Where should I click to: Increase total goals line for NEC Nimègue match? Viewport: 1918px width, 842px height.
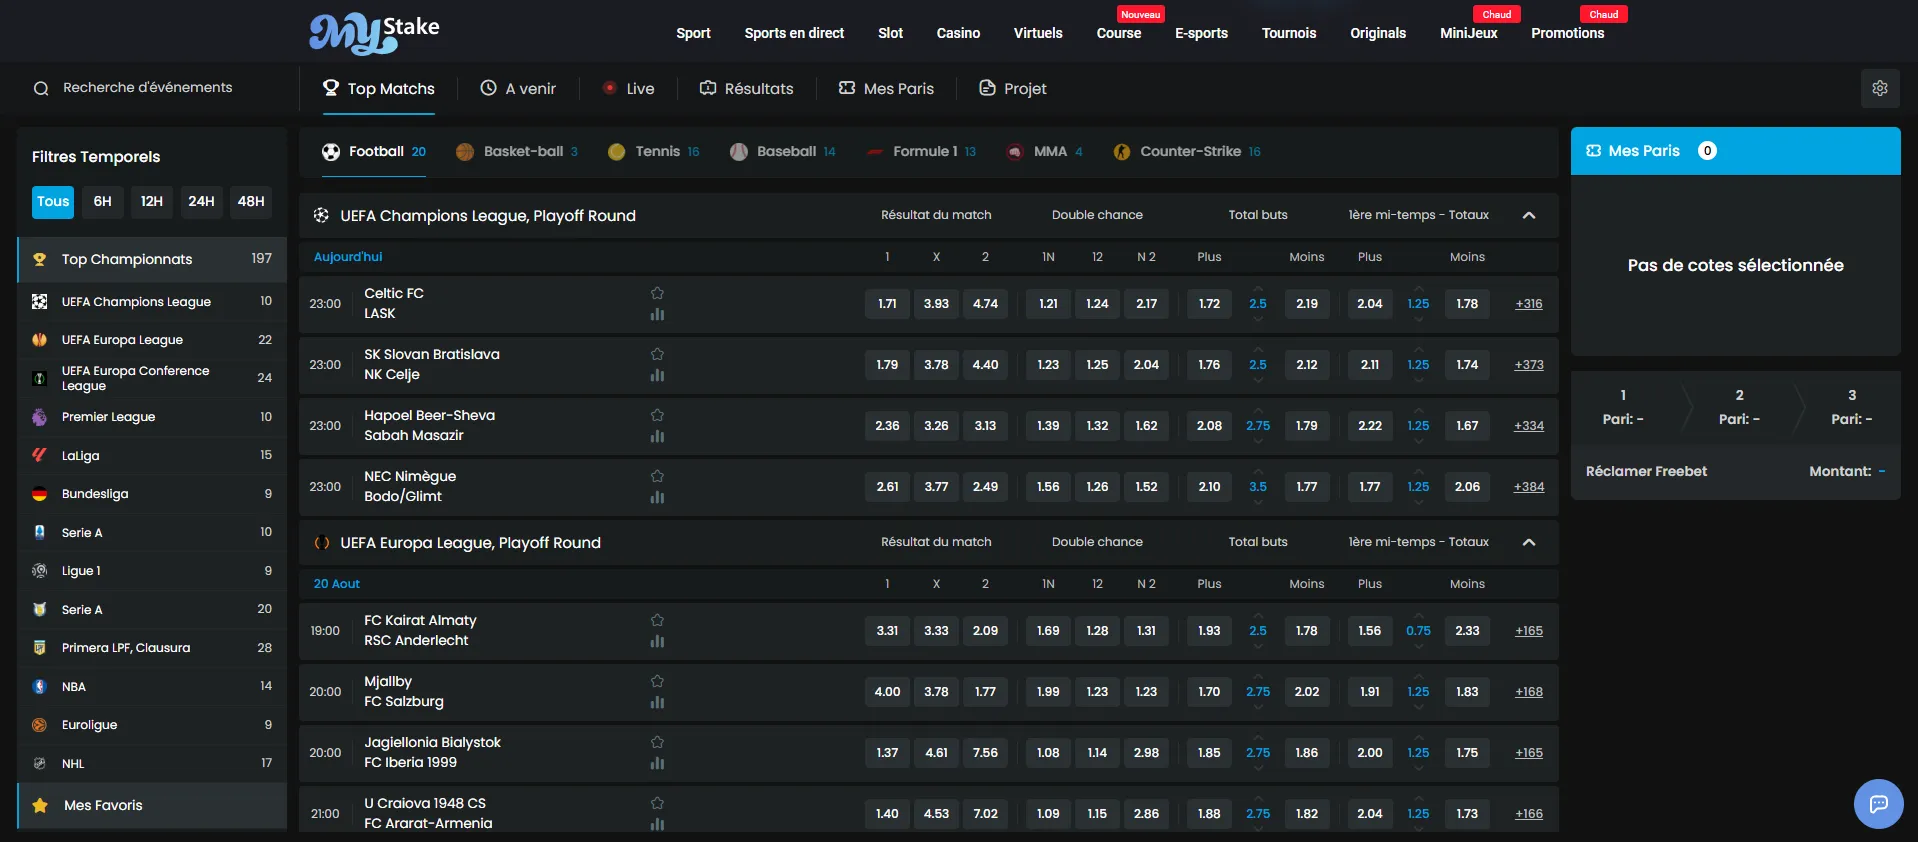[1258, 472]
